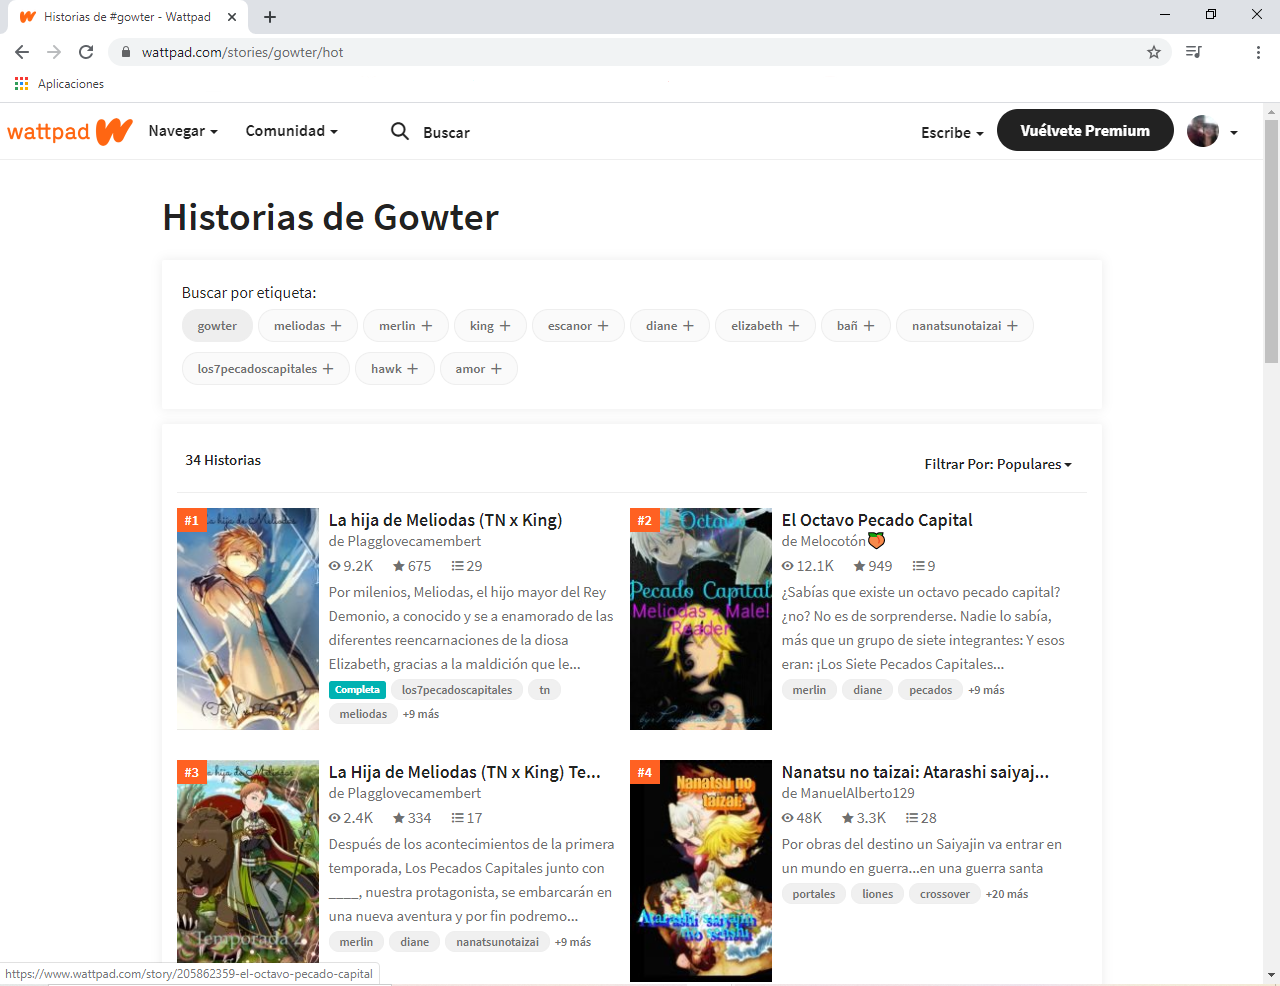This screenshot has height=986, width=1280.
Task: Close the Wattpad browser tab
Action: 232,17
